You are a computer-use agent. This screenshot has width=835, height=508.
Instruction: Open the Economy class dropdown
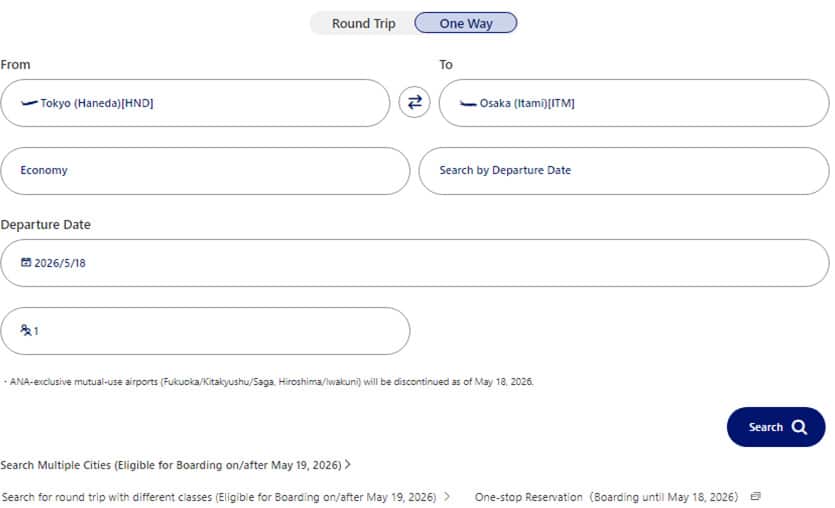(x=205, y=171)
